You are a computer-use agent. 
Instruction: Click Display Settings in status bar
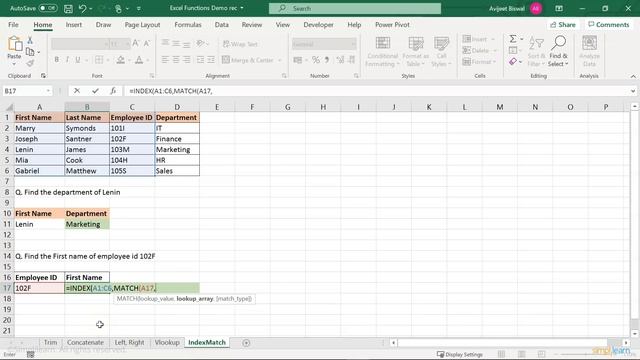460,354
